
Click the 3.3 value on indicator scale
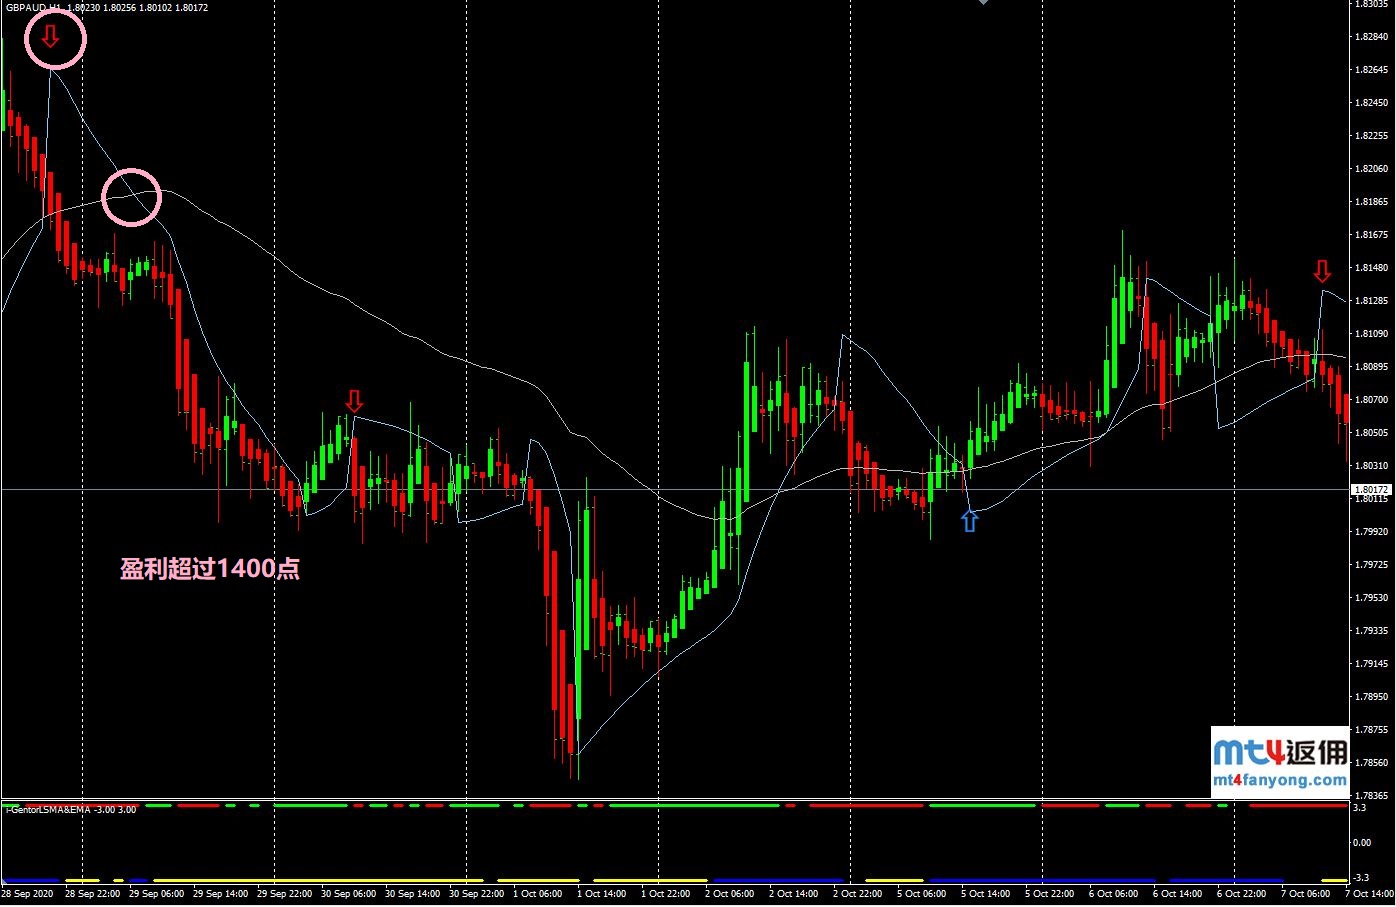(x=1359, y=807)
